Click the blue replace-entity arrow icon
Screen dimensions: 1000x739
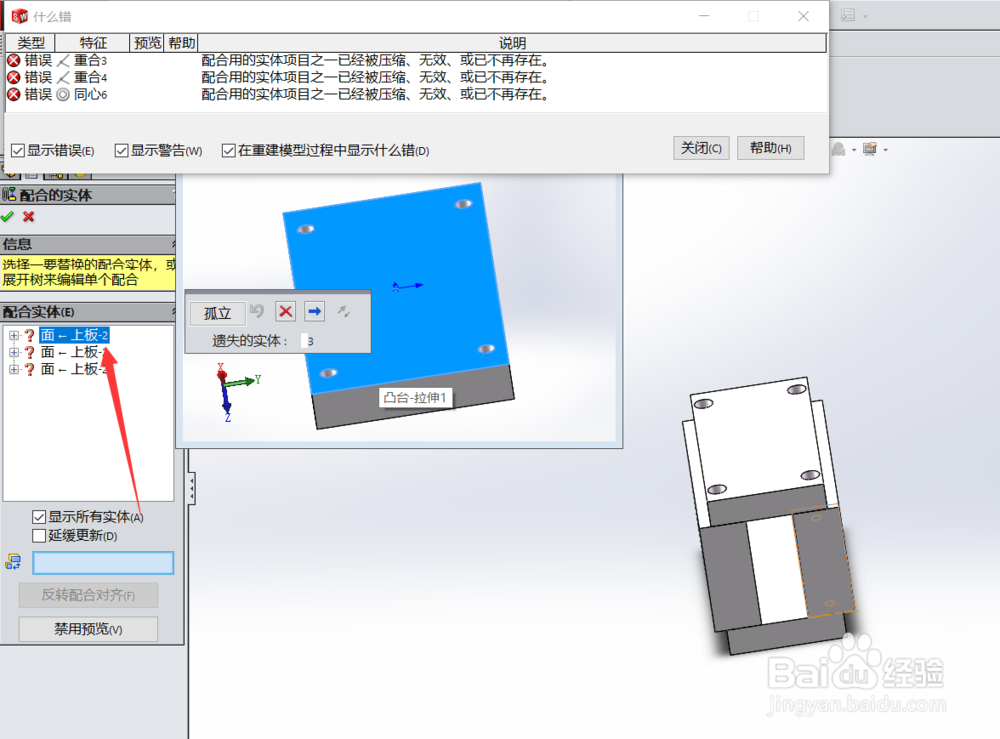click(314, 312)
